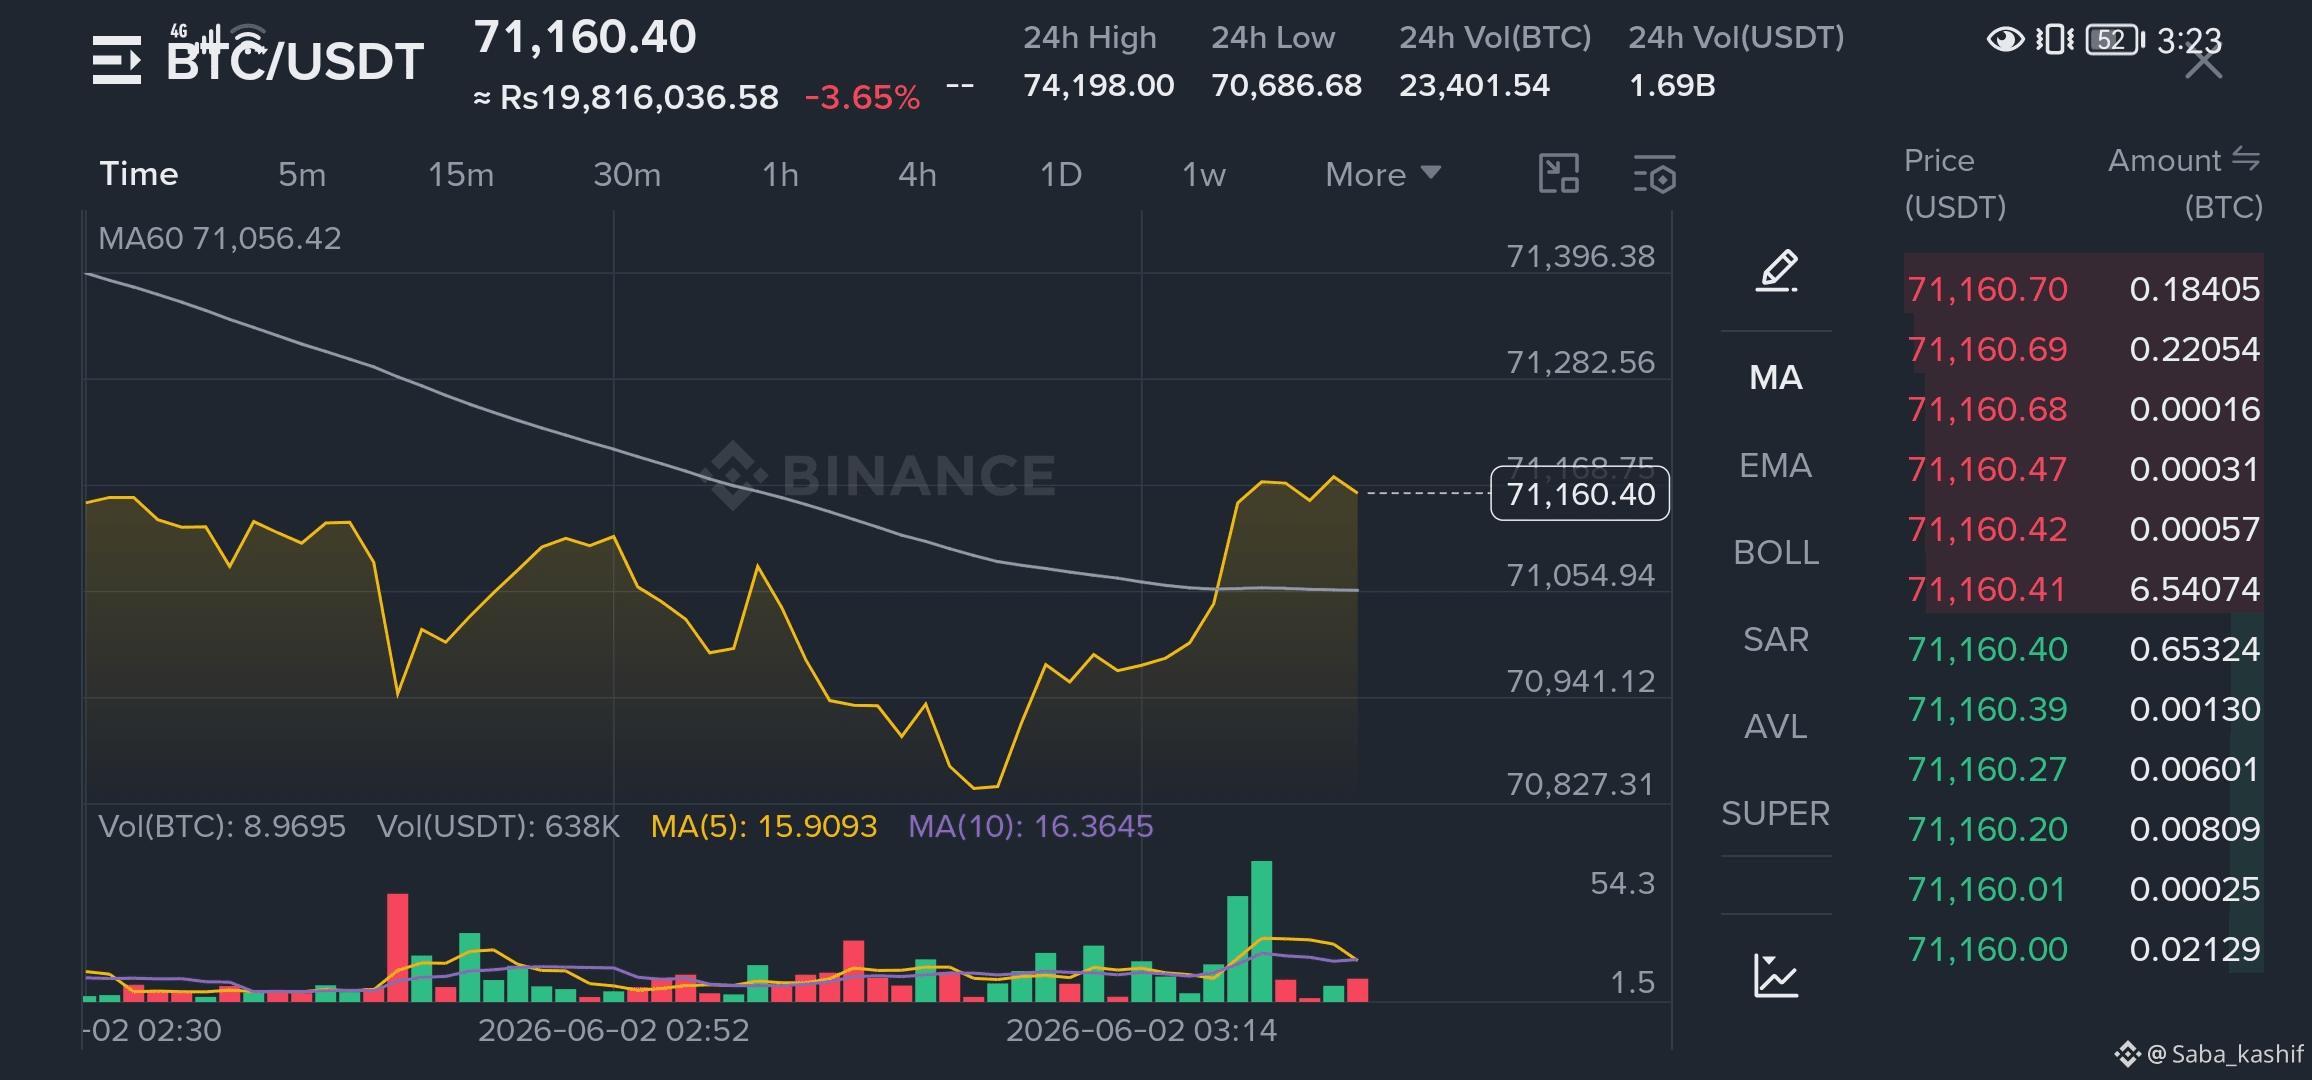Click amount 0.65324 in order book

[x=2194, y=650]
